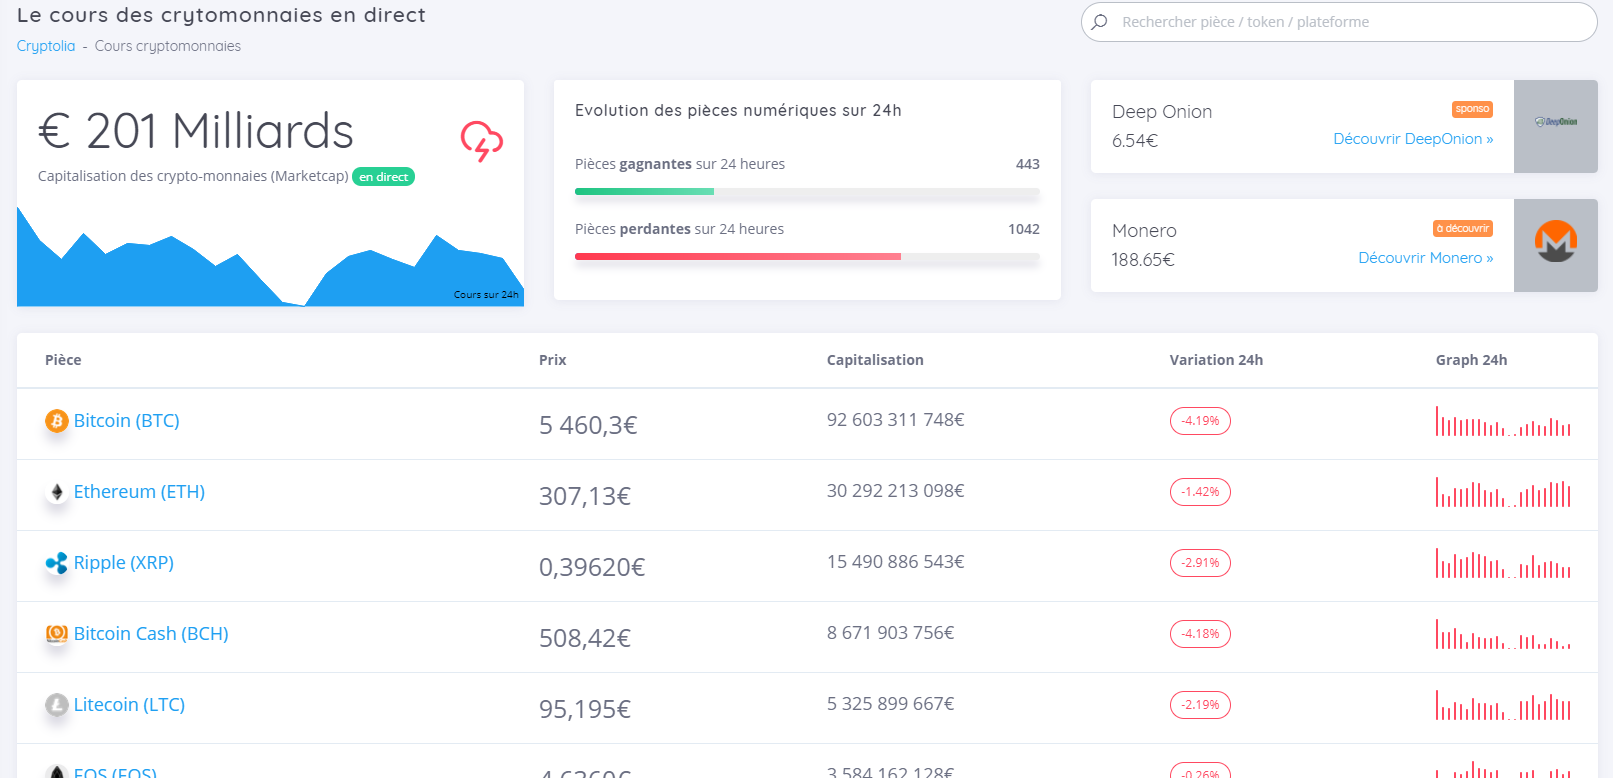
Task: Open the Bitcoin Cash (BCH) link
Action: click(x=151, y=634)
